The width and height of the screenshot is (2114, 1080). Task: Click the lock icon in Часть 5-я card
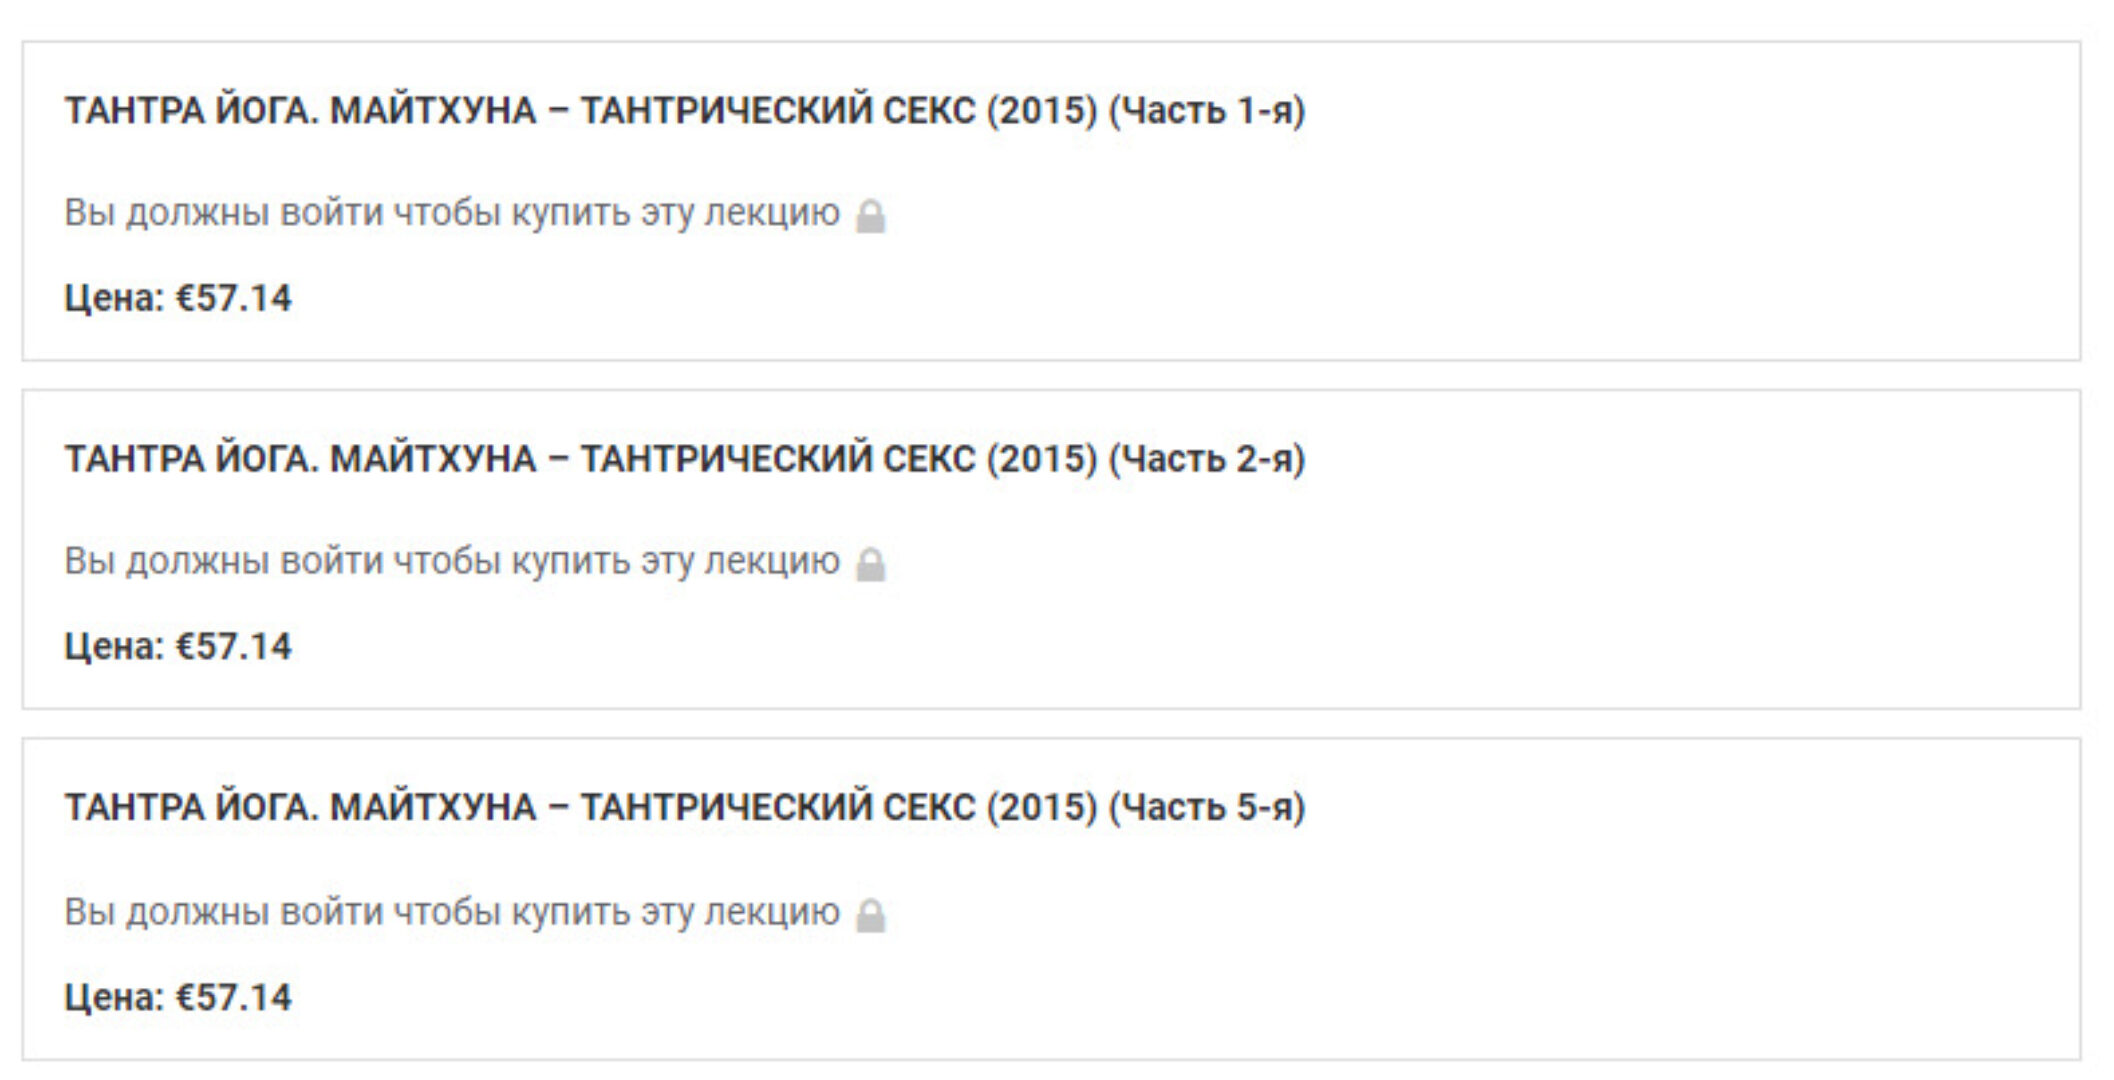click(x=871, y=915)
